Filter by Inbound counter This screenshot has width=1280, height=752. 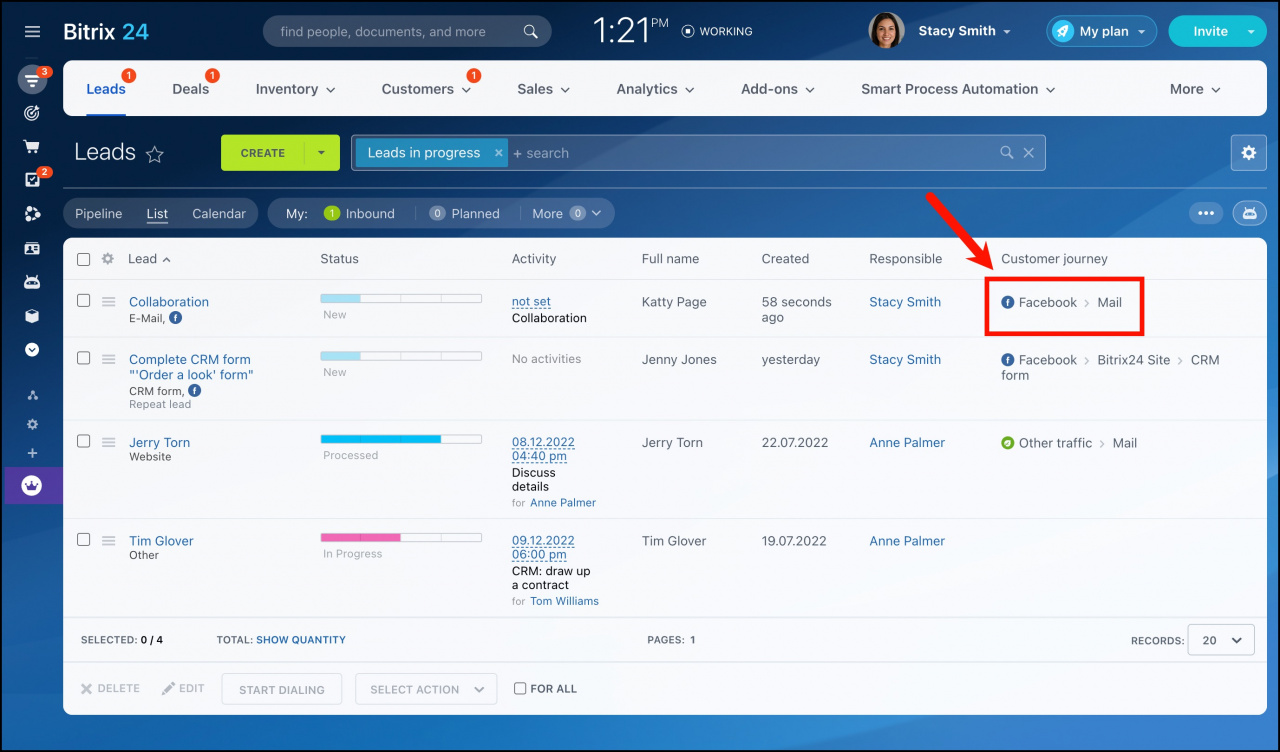[x=359, y=213]
